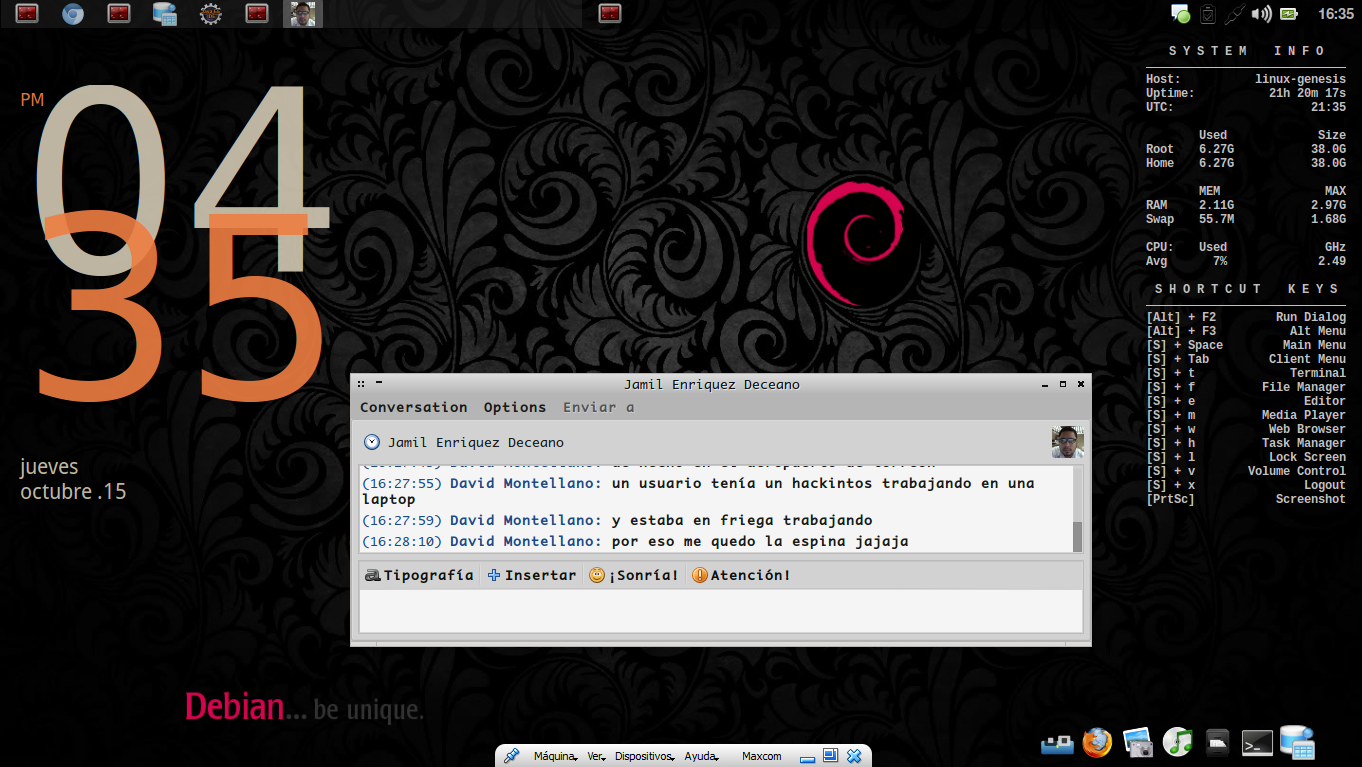Click the battery indicator in the tray

click(x=1289, y=14)
